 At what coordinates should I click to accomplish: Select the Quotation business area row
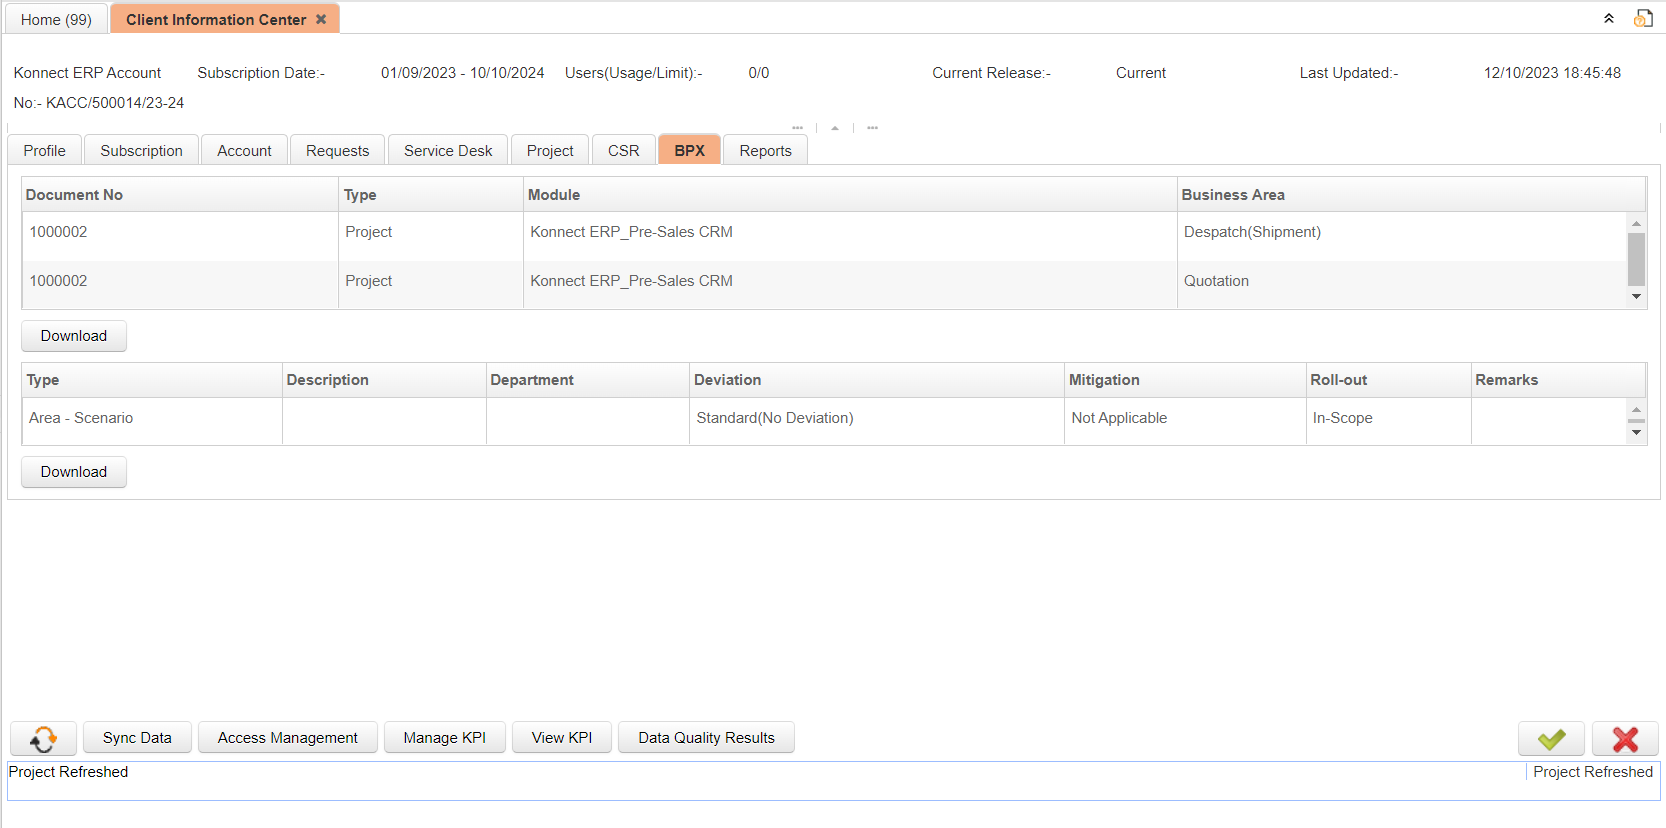(1216, 281)
